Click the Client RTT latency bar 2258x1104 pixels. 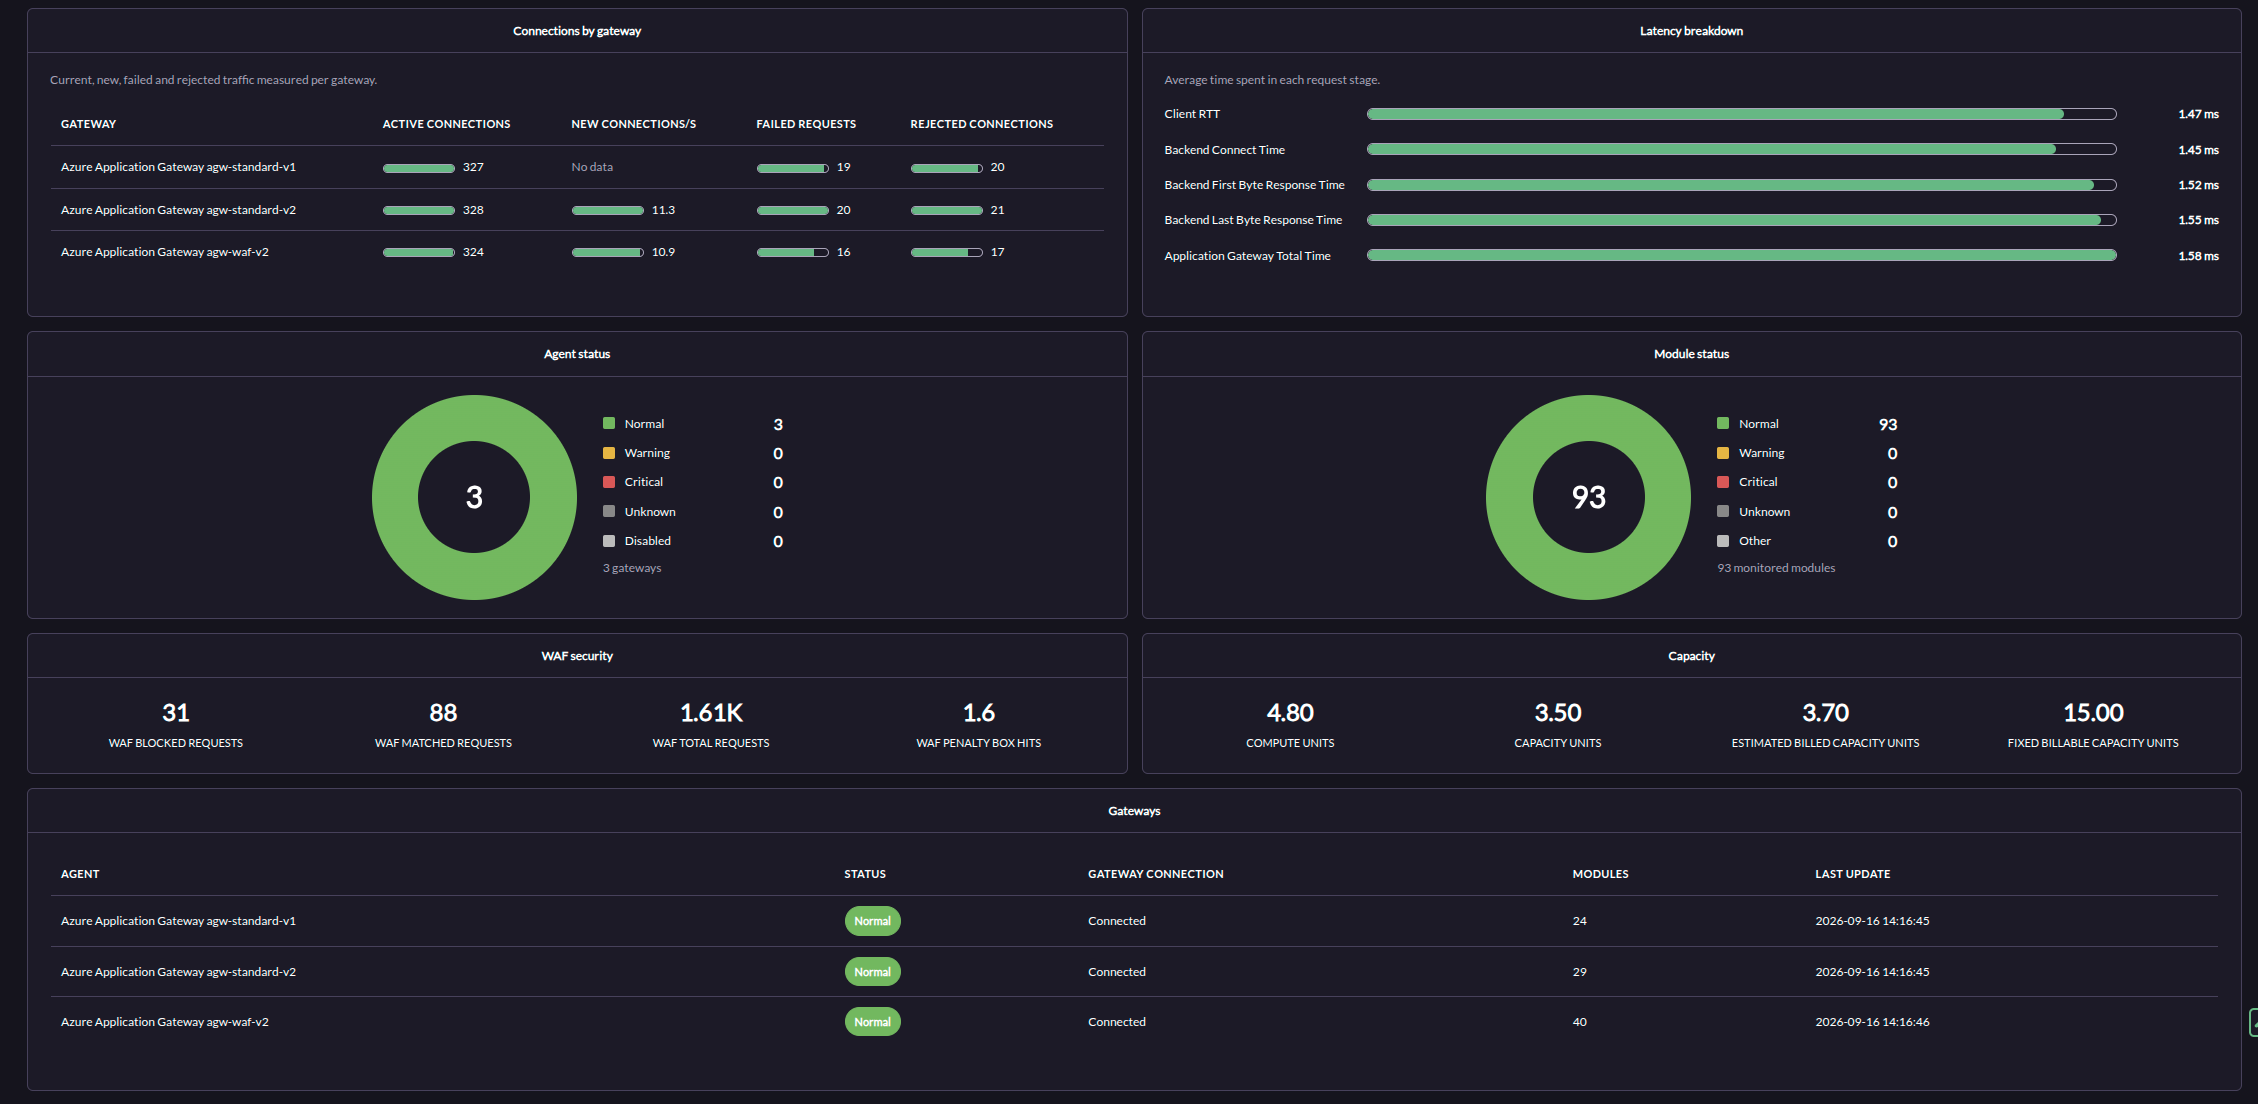[1741, 114]
